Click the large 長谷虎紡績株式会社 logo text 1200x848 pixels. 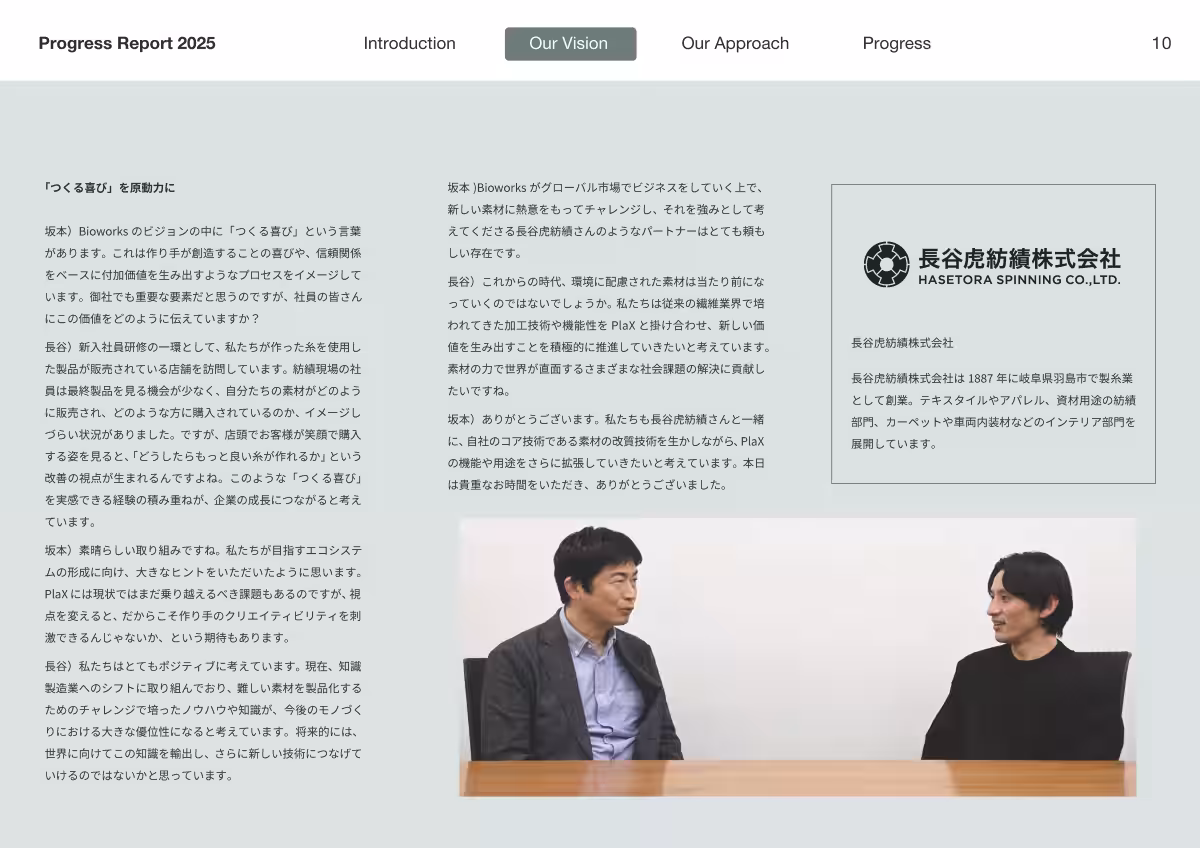pyautogui.click(x=1019, y=258)
